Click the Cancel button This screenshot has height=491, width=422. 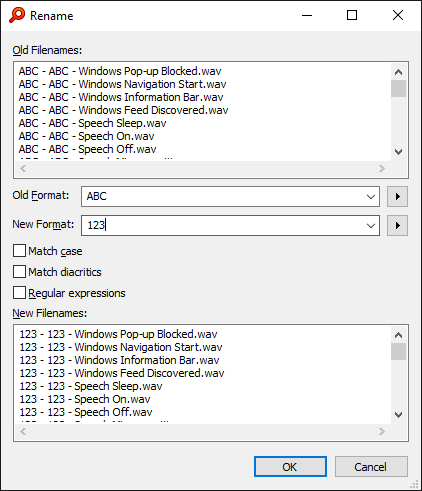(x=371, y=467)
